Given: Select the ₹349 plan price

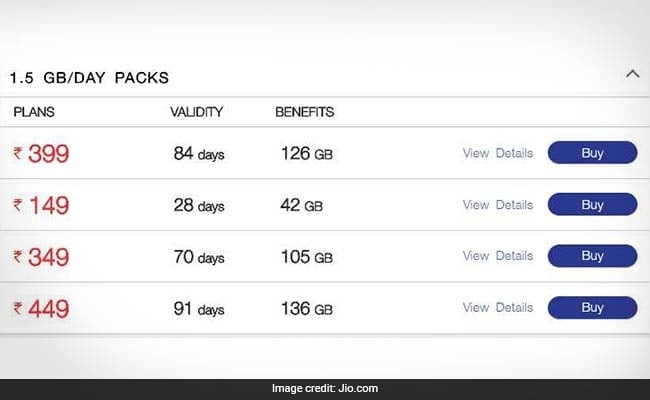Looking at the screenshot, I should click(x=47, y=257).
